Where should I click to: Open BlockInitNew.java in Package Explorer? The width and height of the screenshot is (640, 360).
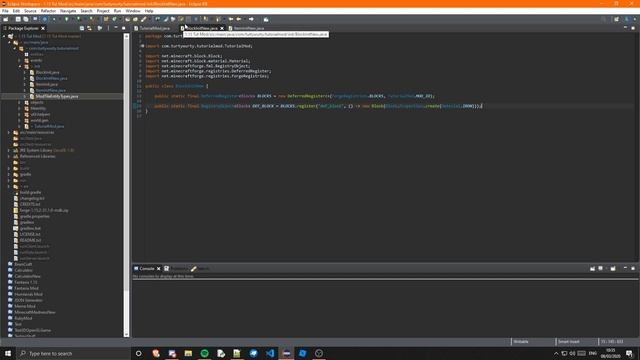pyautogui.click(x=51, y=78)
